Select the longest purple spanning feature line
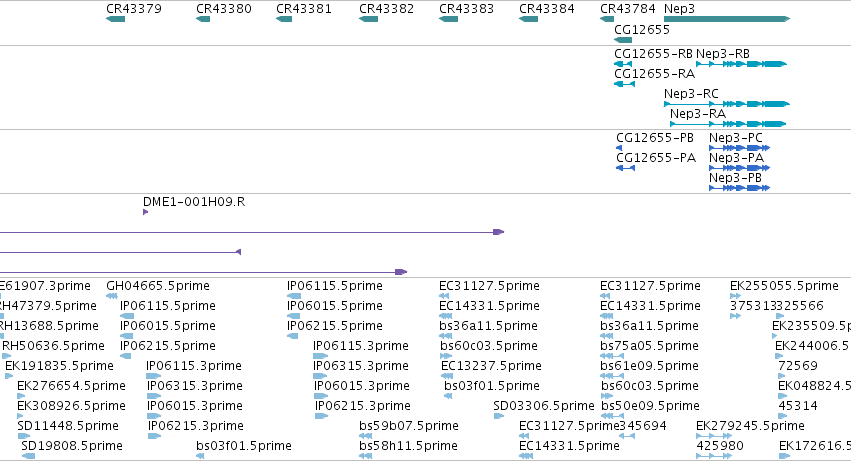Image resolution: width=851 pixels, height=461 pixels. coord(252,232)
